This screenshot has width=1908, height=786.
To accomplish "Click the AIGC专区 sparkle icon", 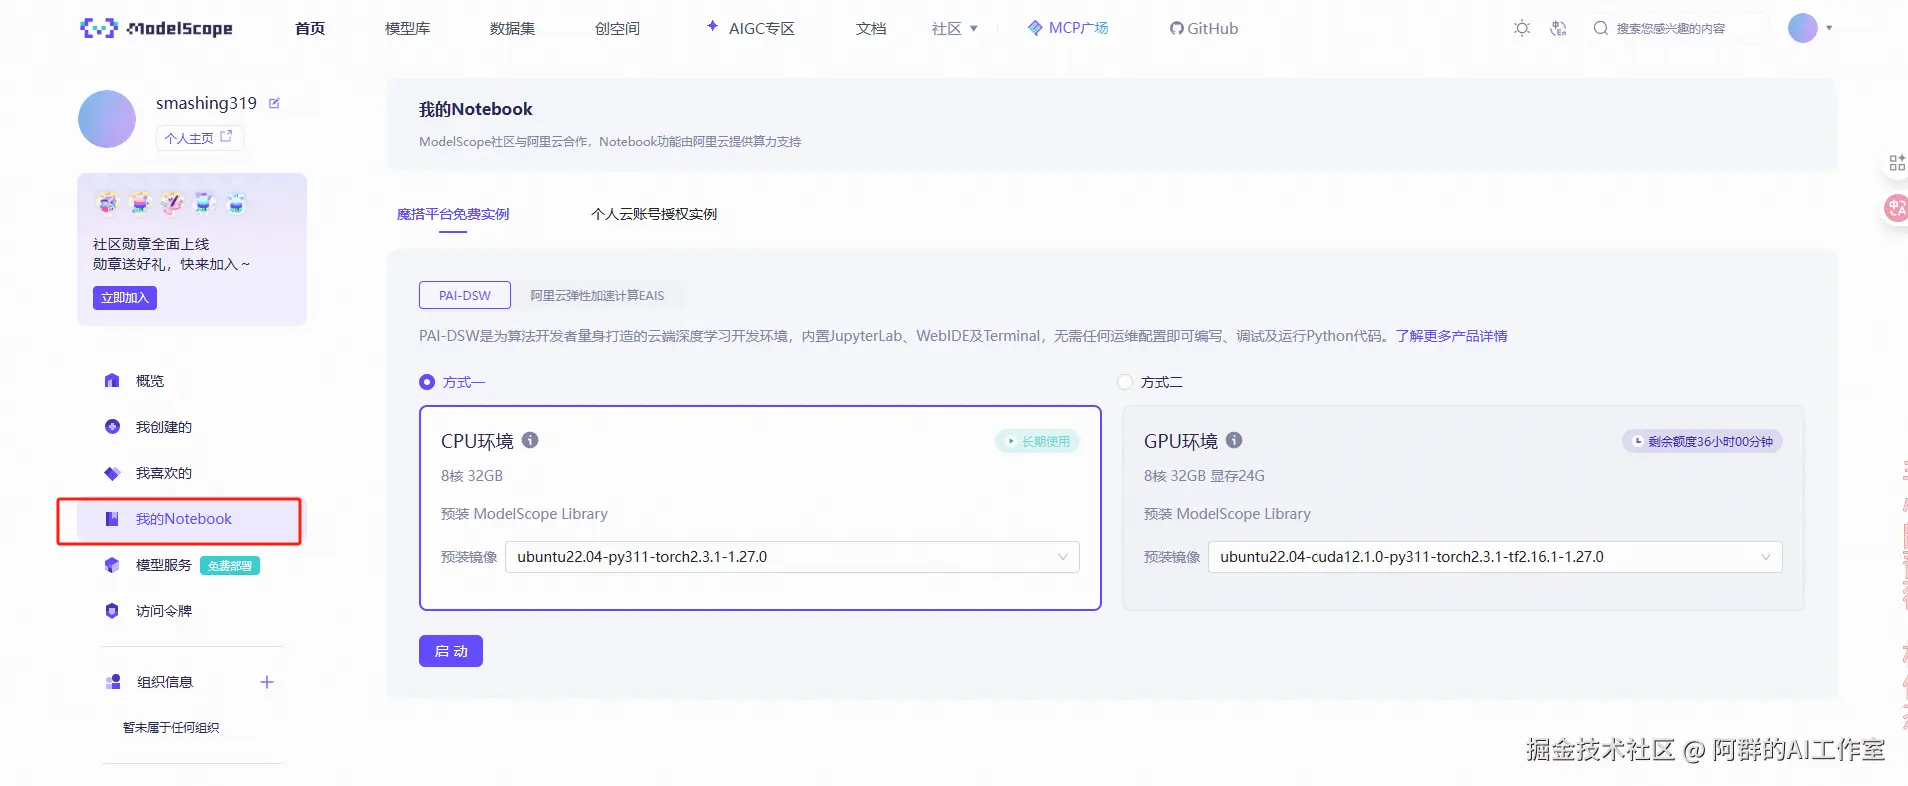I will point(712,26).
